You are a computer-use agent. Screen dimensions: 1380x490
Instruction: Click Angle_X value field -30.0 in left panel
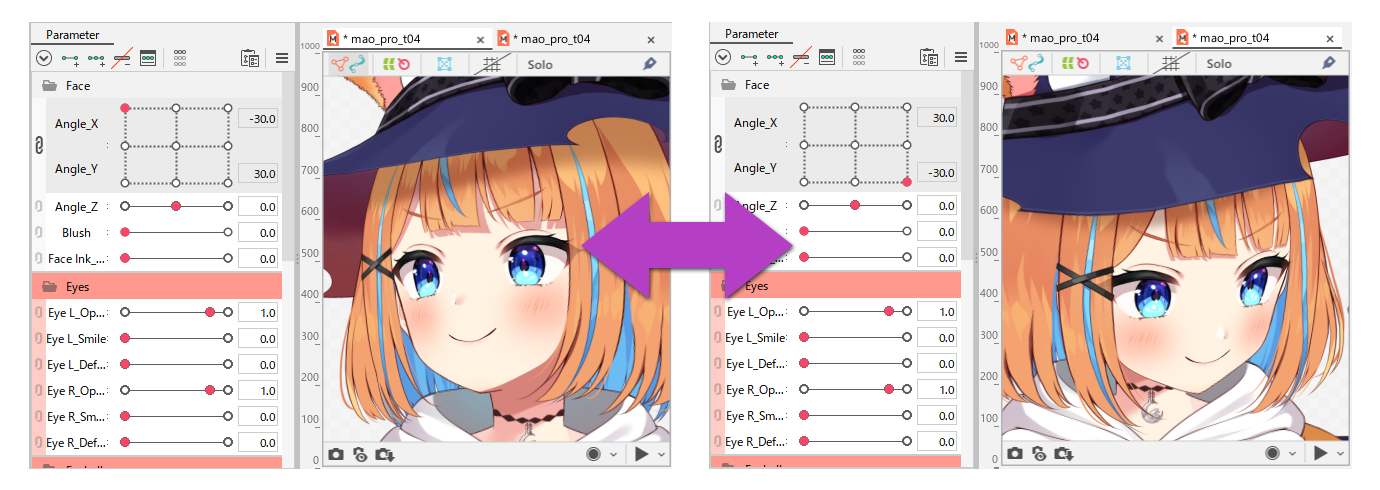coord(258,119)
